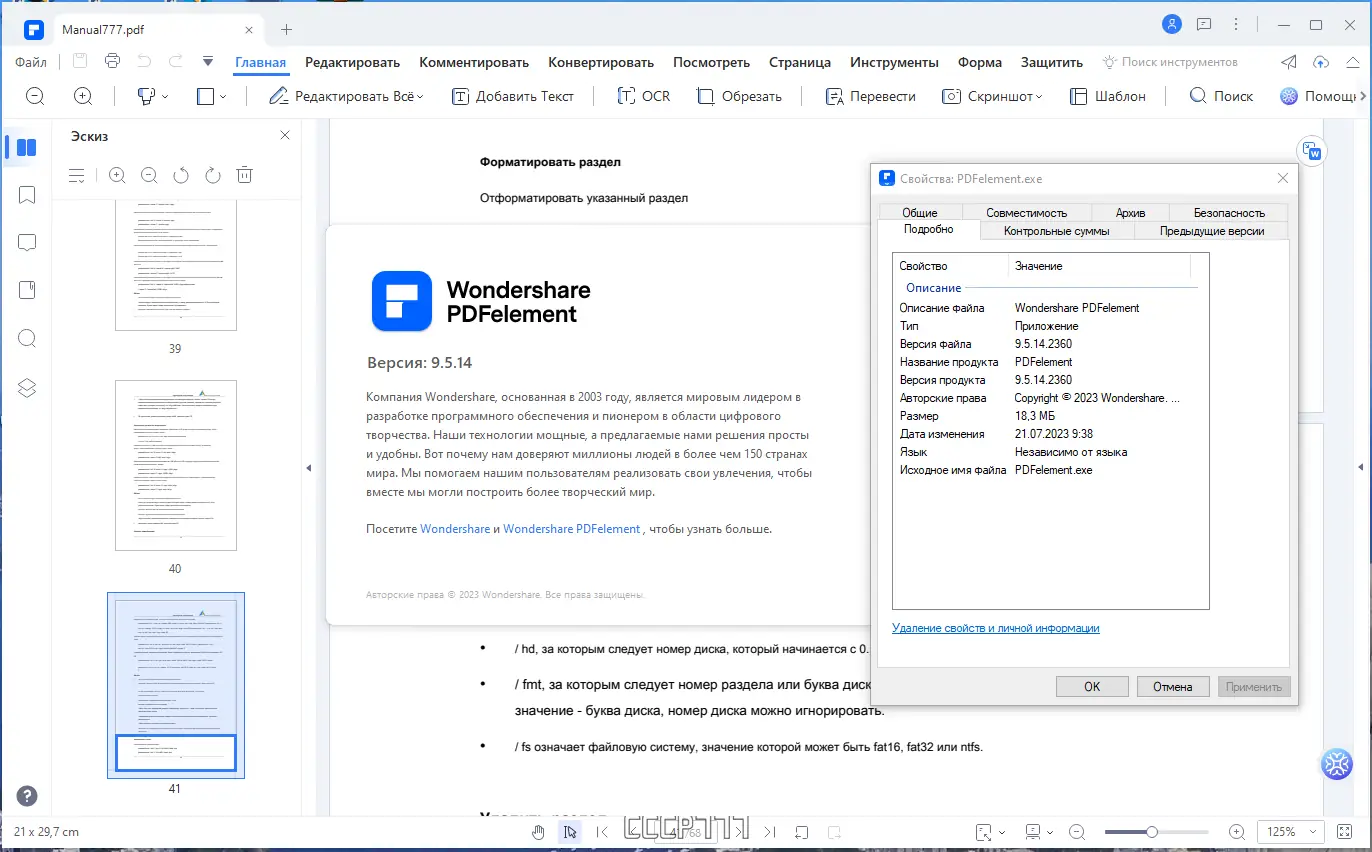Open Эскиз panel options list menu
The image size is (1372, 852).
77,175
